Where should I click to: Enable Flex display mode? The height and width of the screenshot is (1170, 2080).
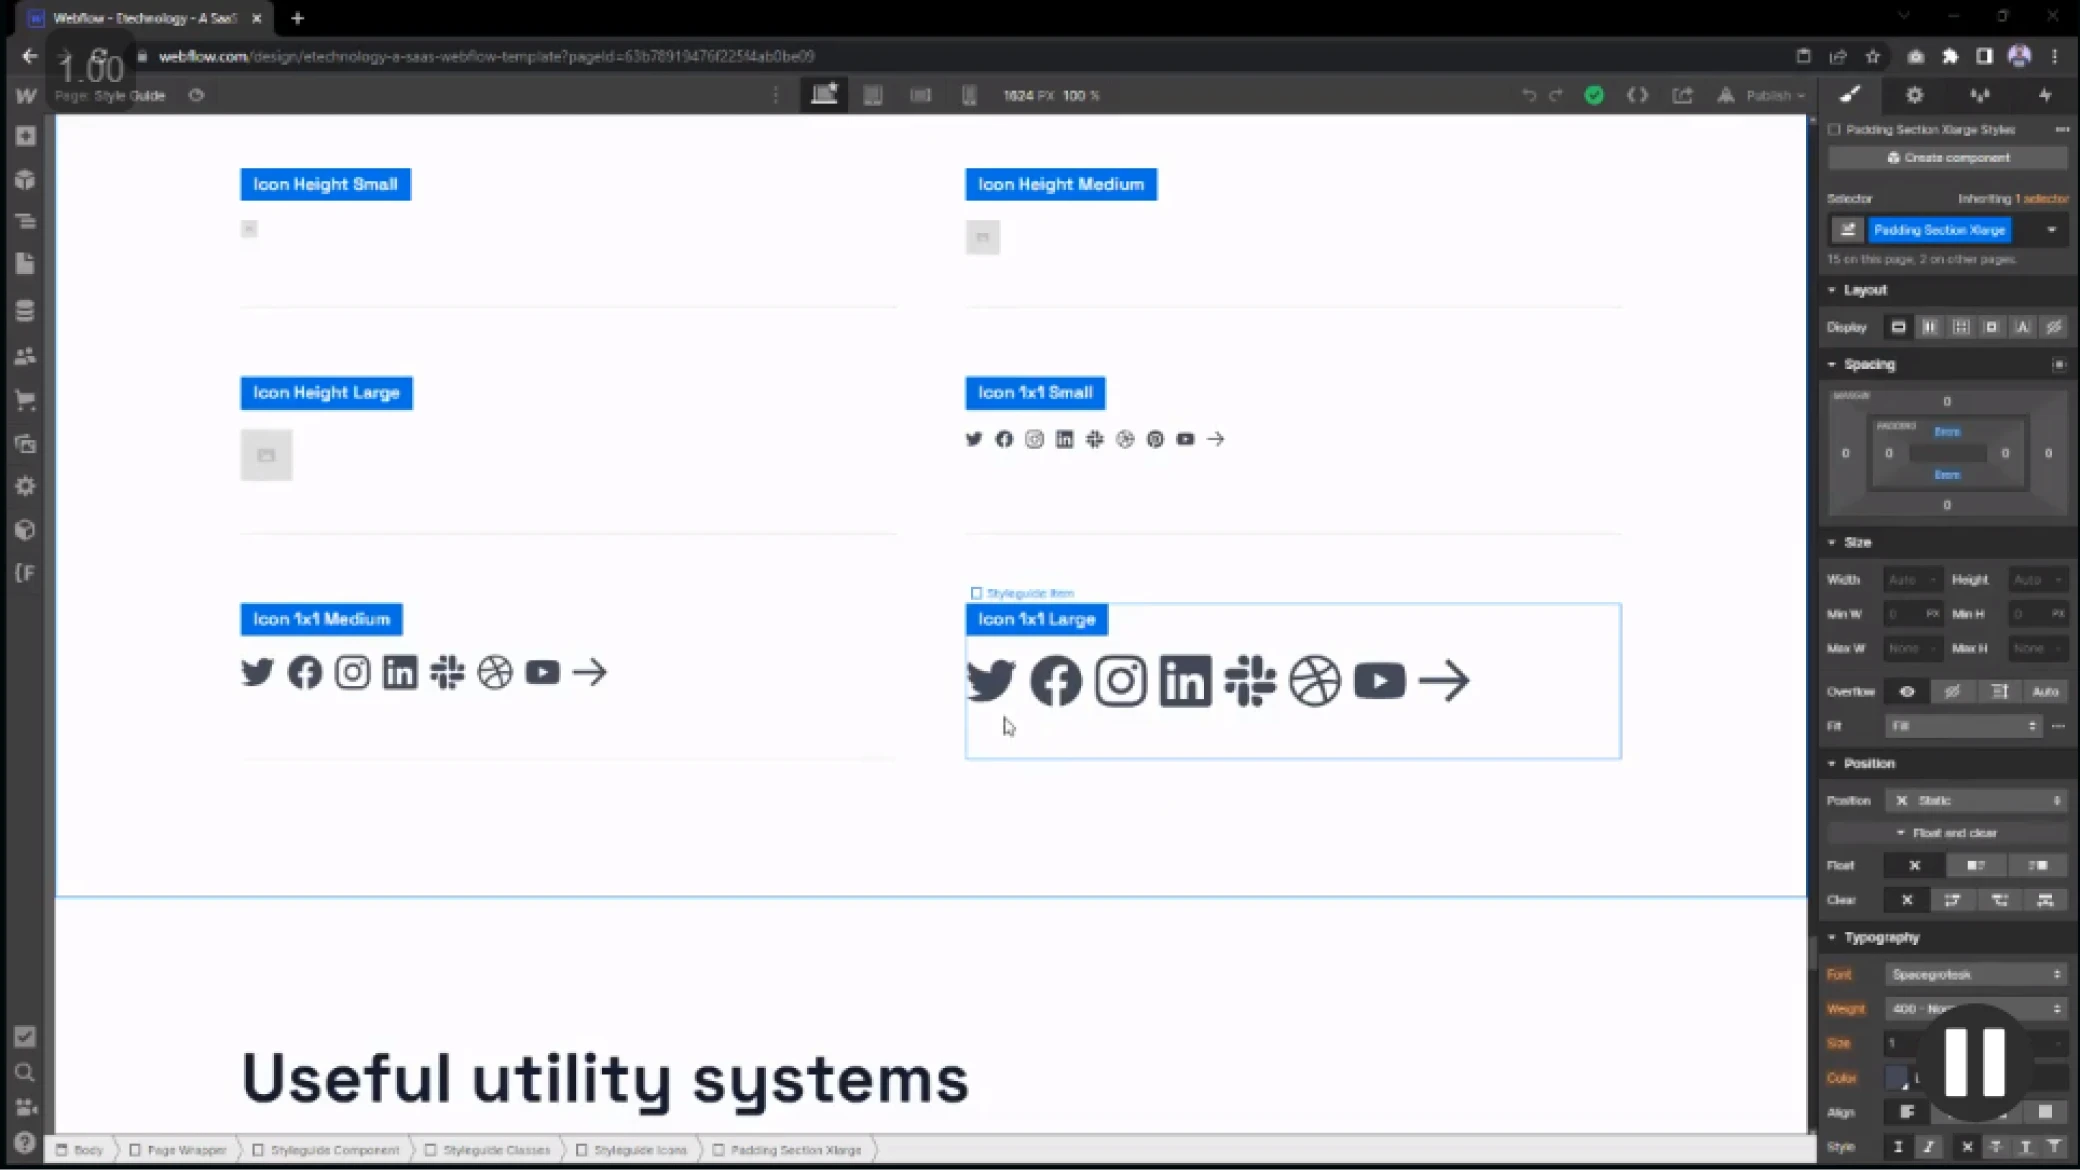(x=1931, y=327)
